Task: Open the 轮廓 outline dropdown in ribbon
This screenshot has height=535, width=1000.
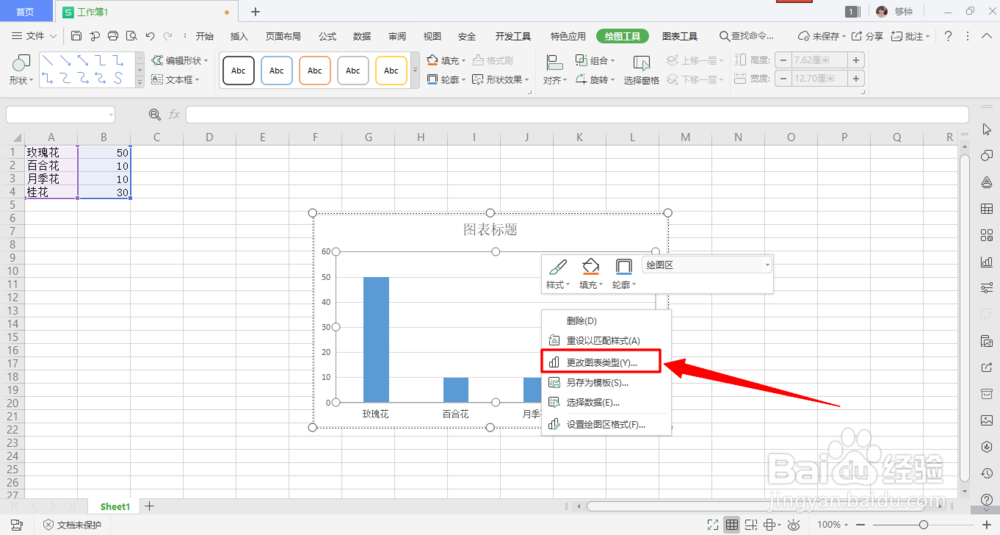Action: 445,80
